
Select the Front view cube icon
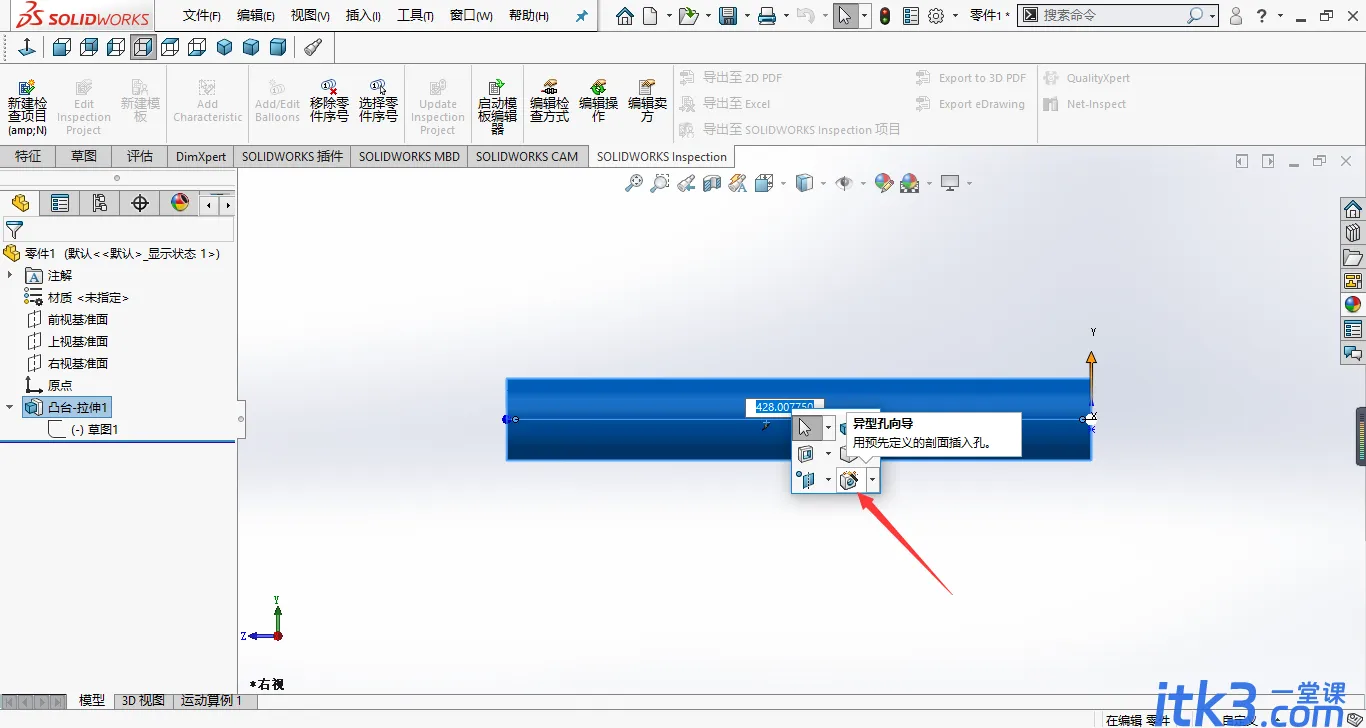point(62,47)
